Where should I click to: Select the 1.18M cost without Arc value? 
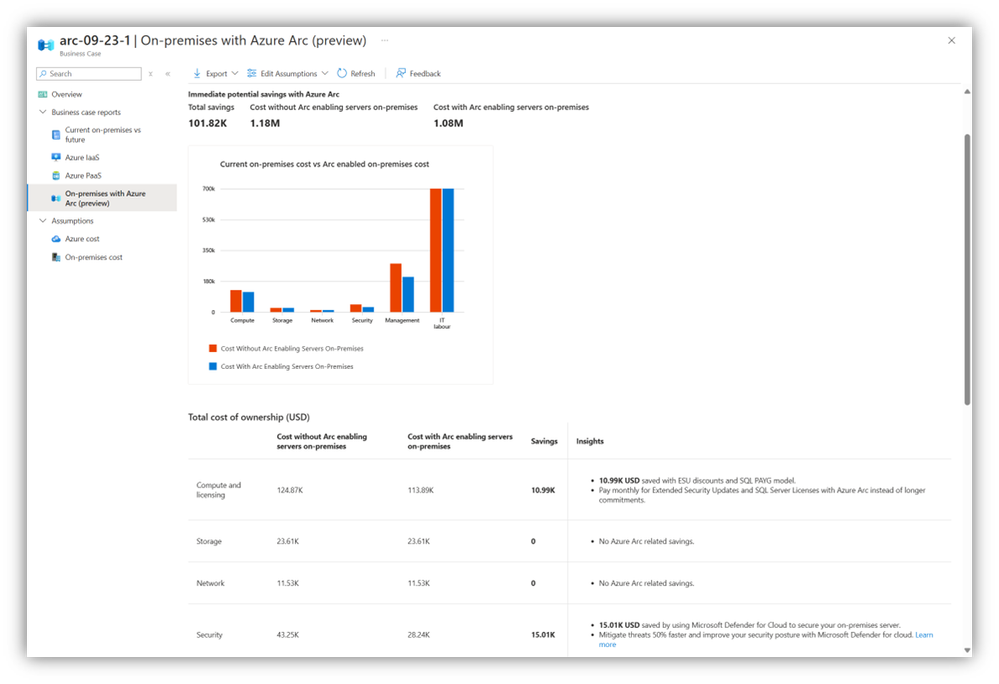(x=265, y=124)
